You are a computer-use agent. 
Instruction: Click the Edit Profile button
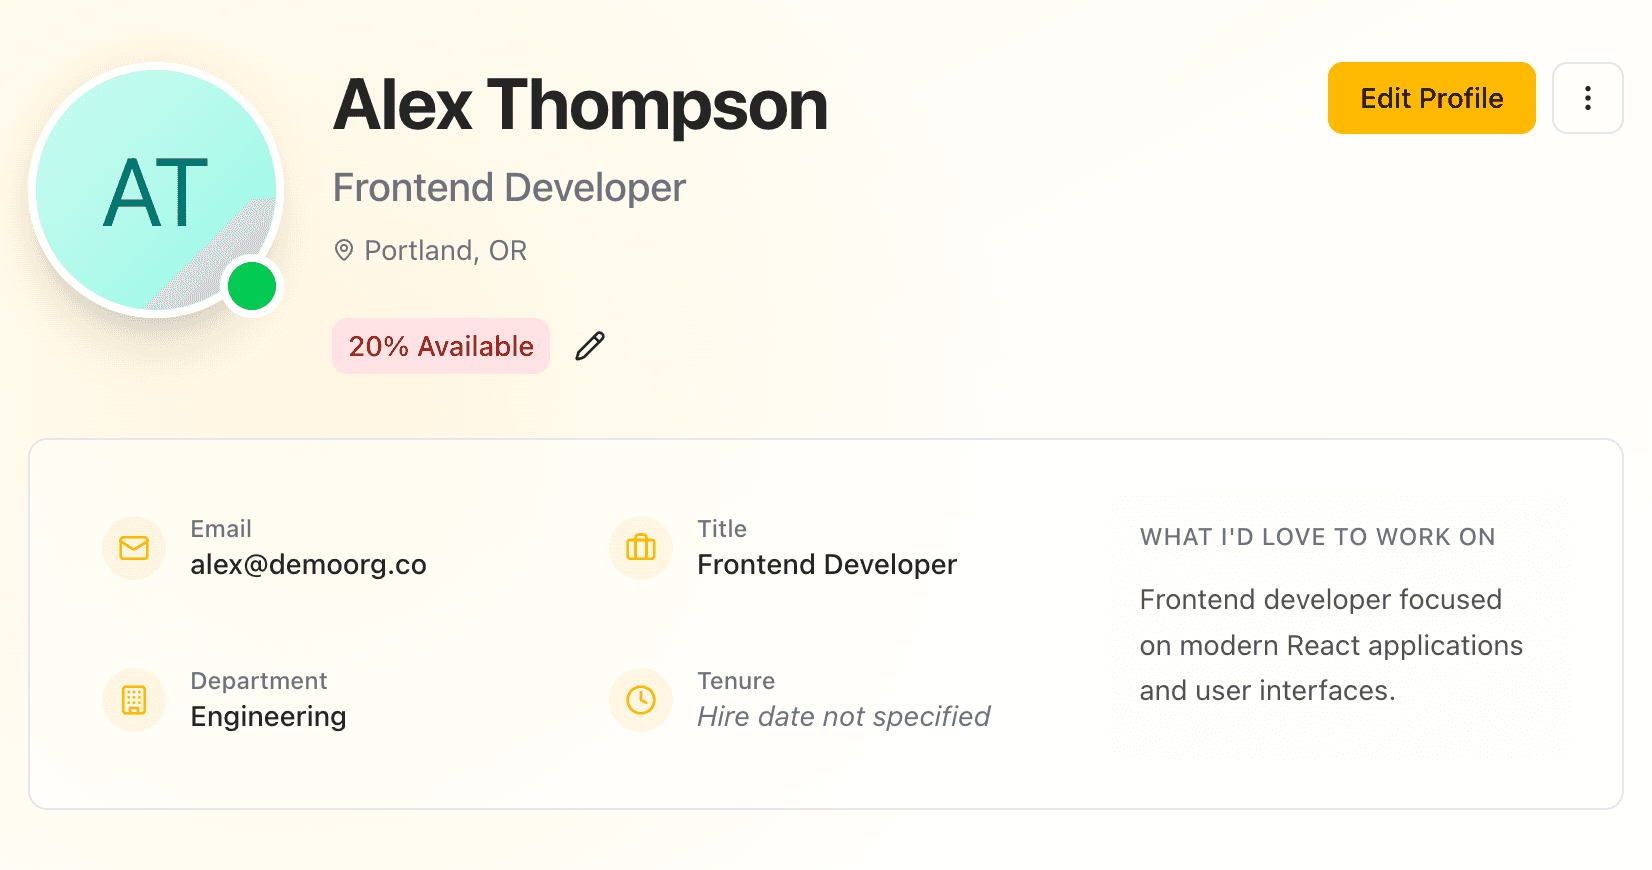pyautogui.click(x=1430, y=98)
